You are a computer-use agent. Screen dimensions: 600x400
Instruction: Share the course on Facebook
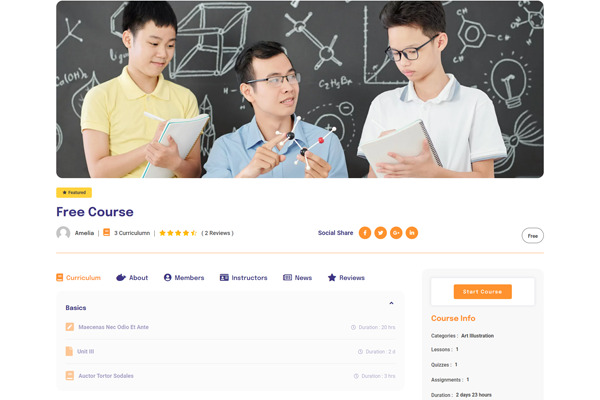pyautogui.click(x=365, y=233)
